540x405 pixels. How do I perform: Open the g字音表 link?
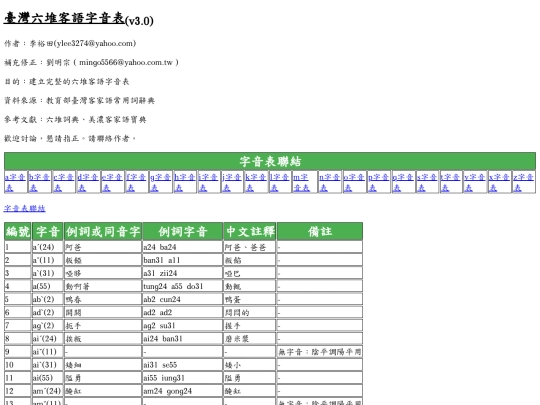click(x=160, y=182)
